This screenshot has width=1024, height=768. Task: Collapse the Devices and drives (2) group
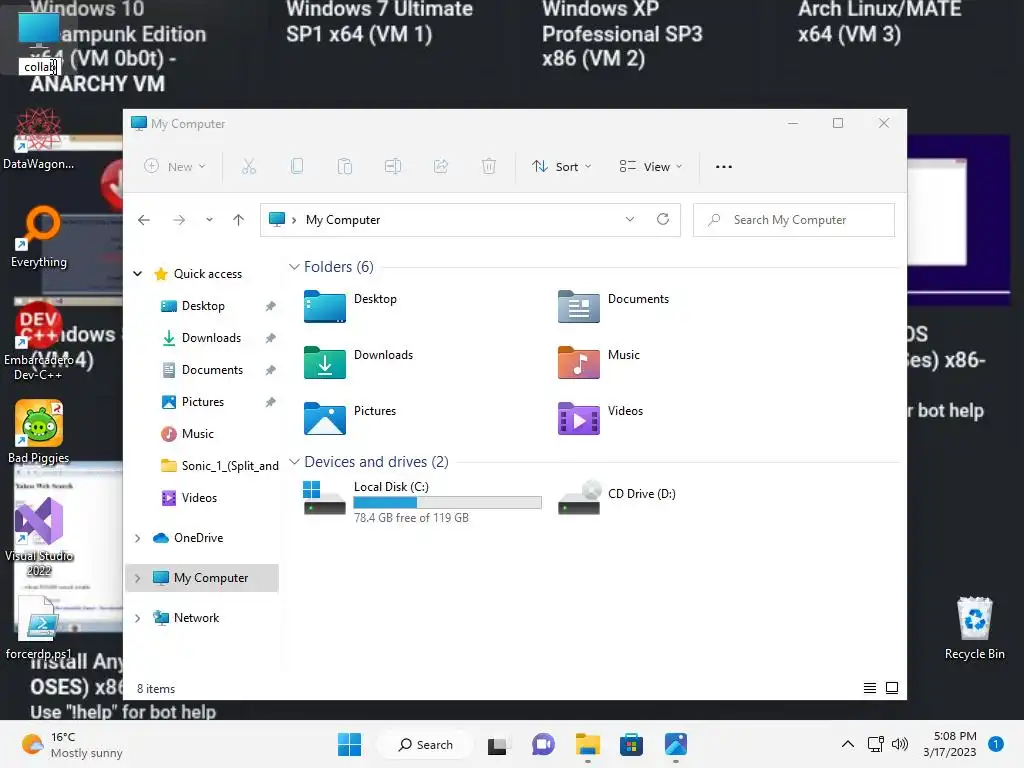(295, 462)
